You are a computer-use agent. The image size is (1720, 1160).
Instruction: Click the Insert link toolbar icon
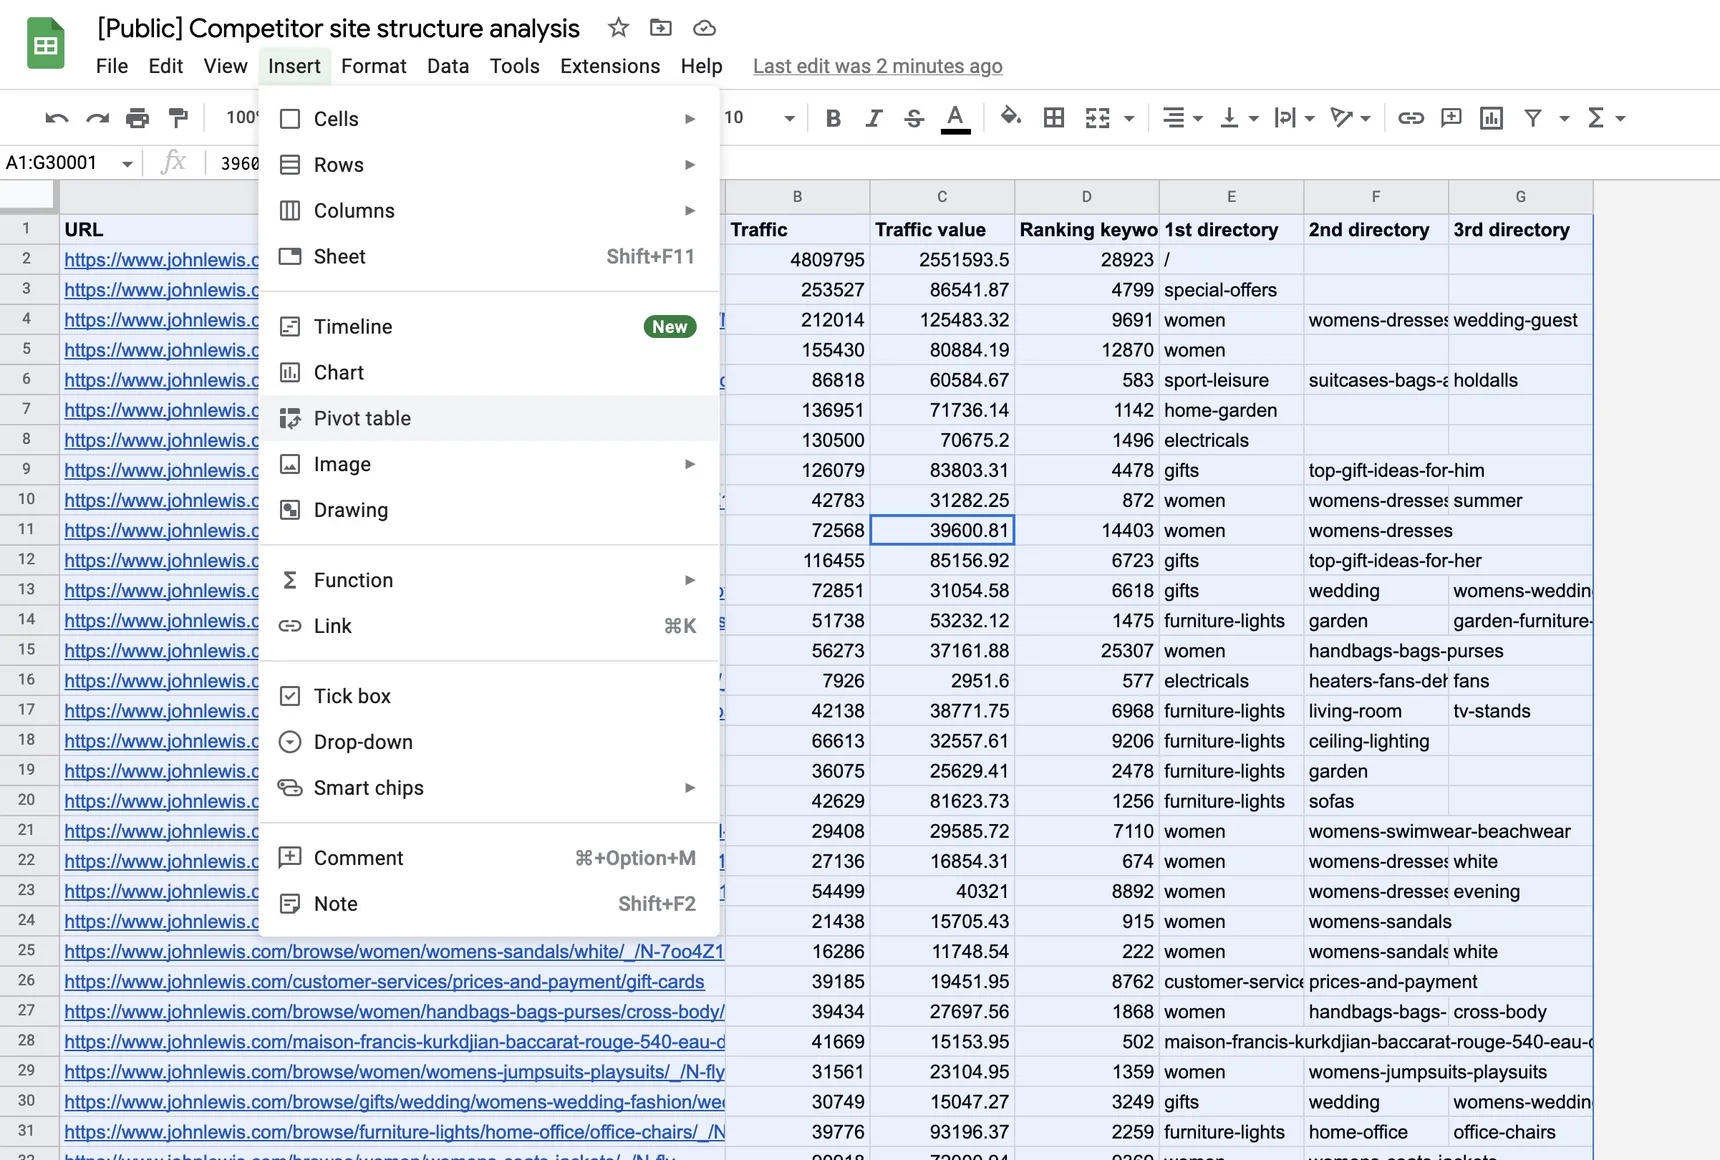pos(1411,118)
